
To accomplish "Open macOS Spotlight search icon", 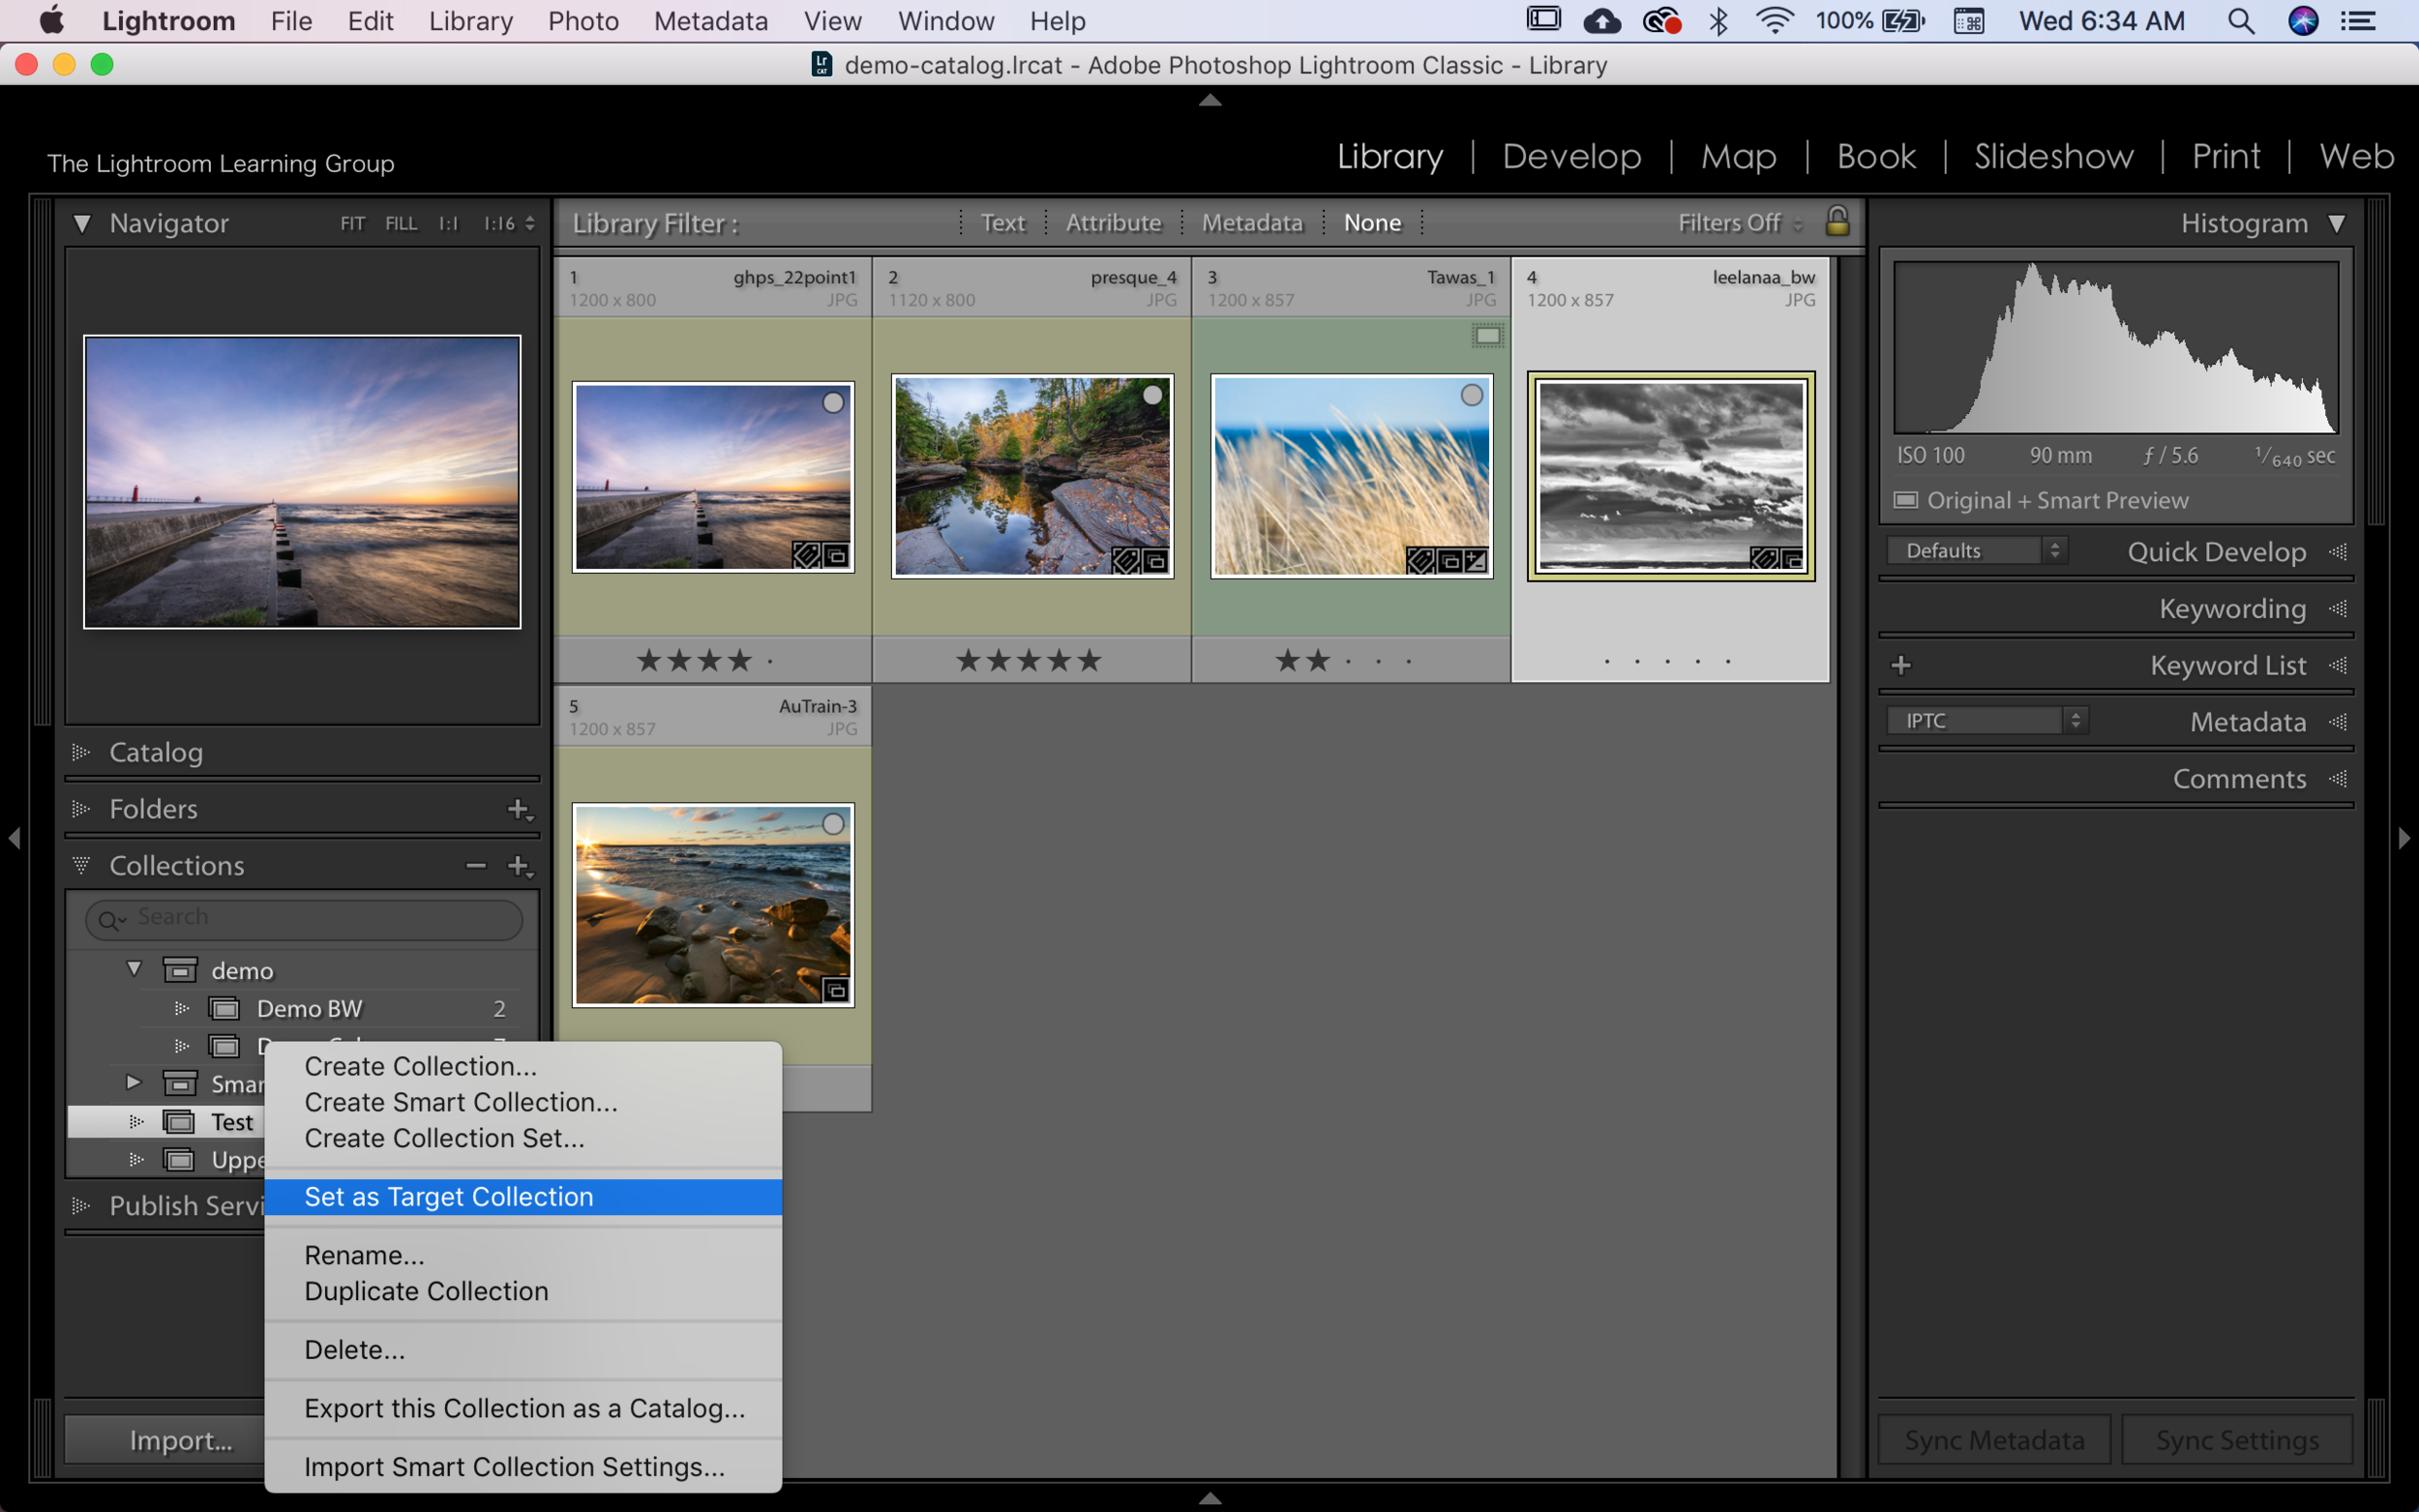I will tap(2241, 21).
